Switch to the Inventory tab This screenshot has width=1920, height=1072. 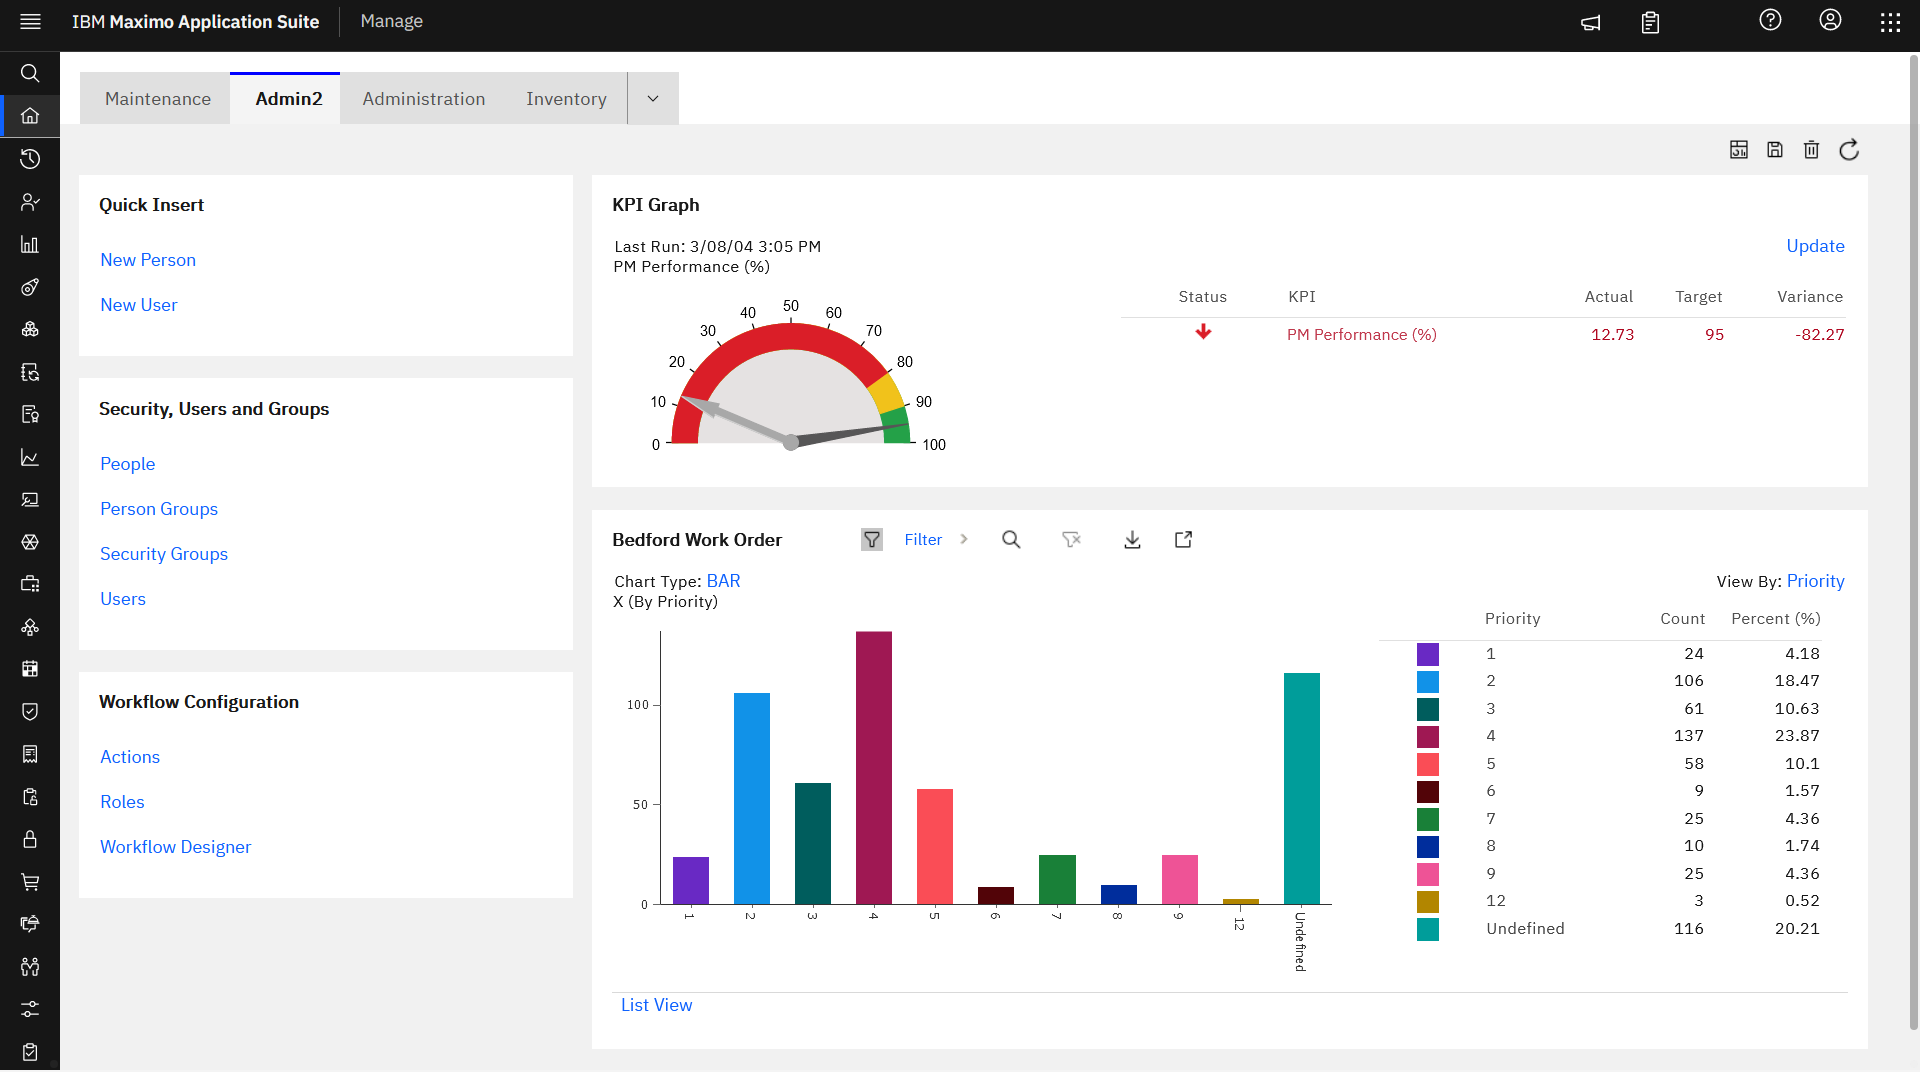click(x=566, y=98)
